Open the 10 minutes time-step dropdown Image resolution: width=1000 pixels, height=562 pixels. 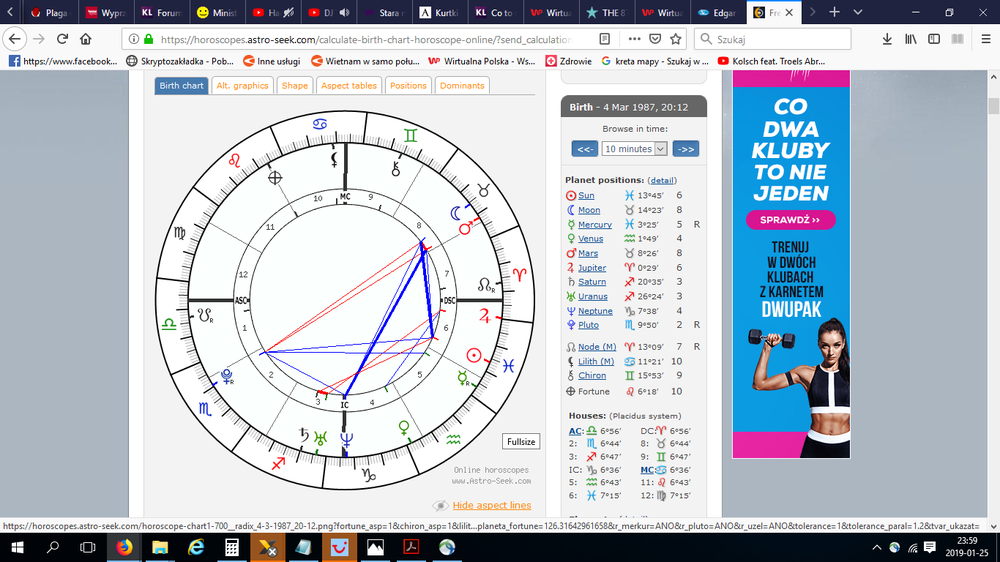(x=634, y=149)
